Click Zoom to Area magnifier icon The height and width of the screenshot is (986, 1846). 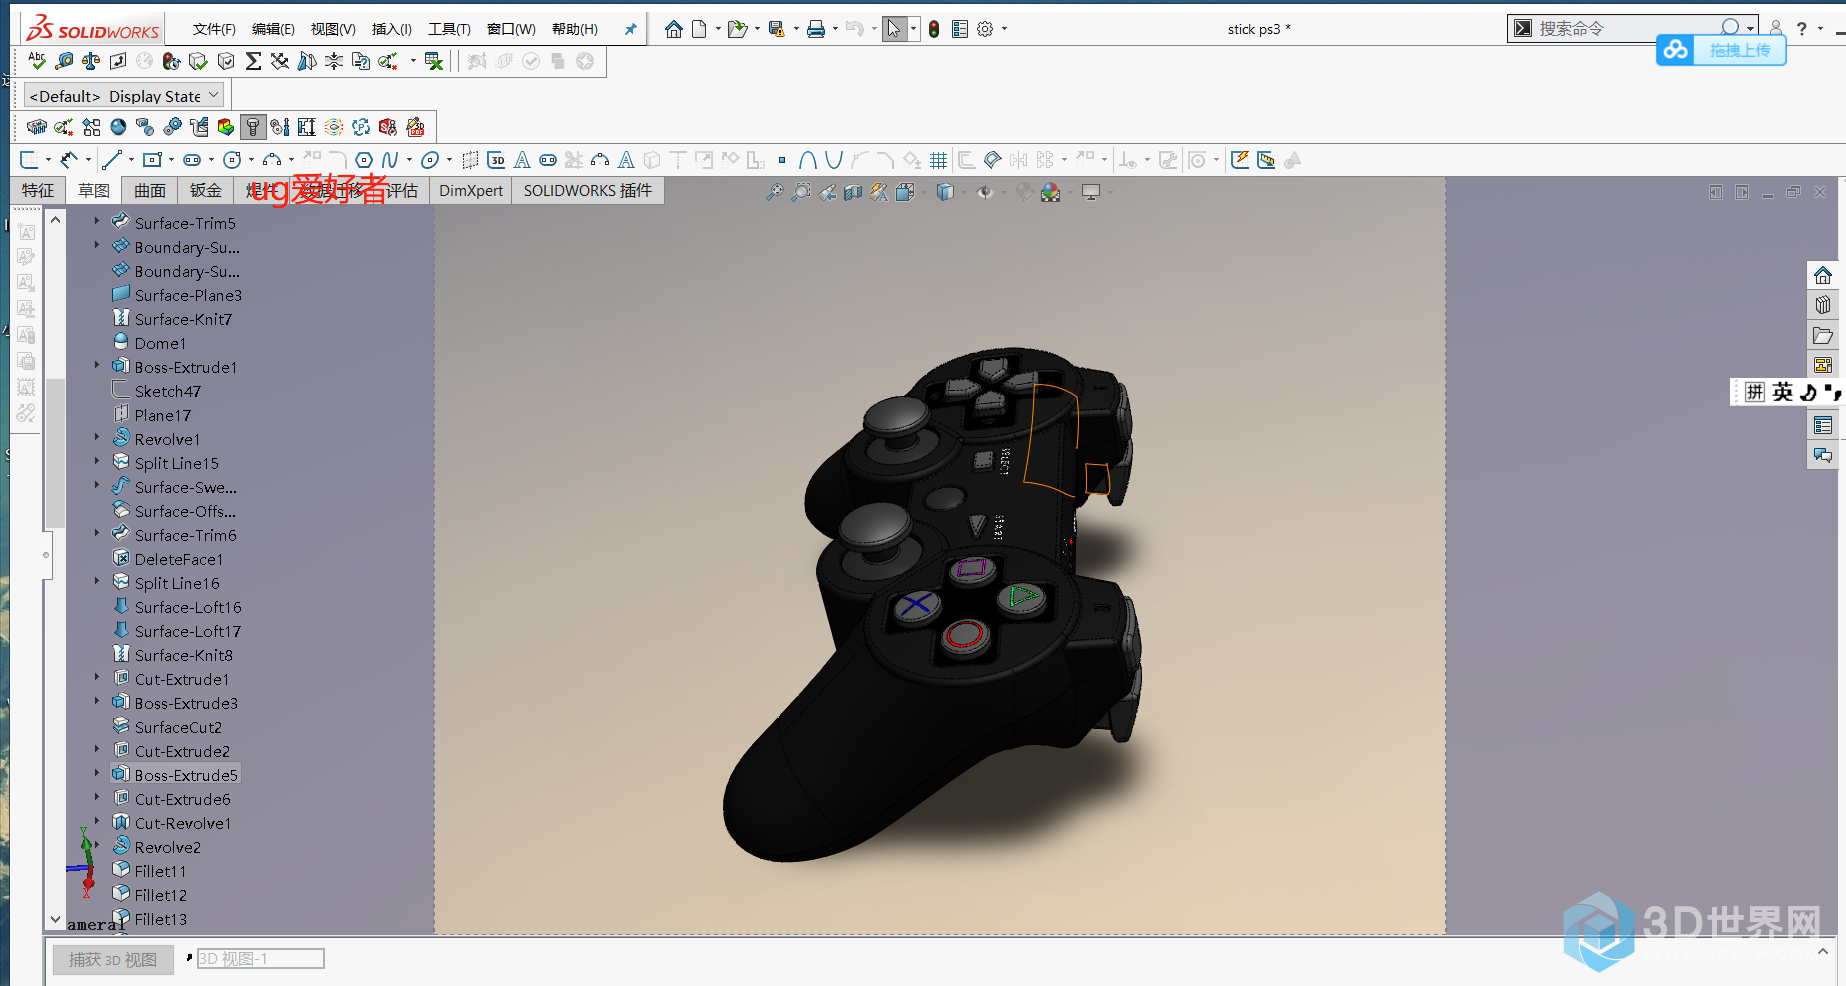click(x=801, y=192)
